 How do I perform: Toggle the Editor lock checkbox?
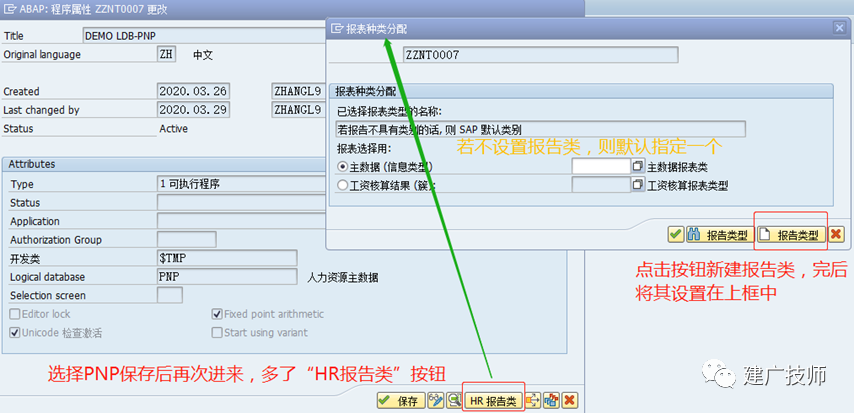tap(15, 314)
